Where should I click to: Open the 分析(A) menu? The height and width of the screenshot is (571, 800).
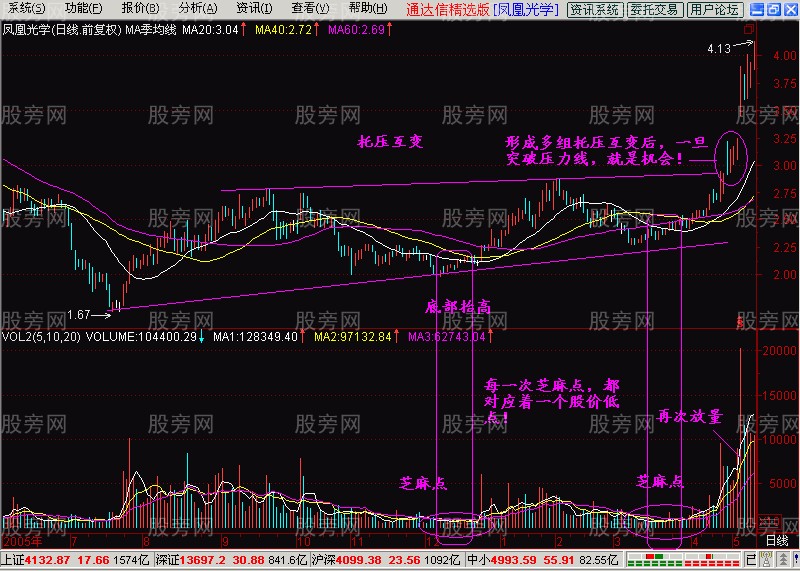pos(198,9)
